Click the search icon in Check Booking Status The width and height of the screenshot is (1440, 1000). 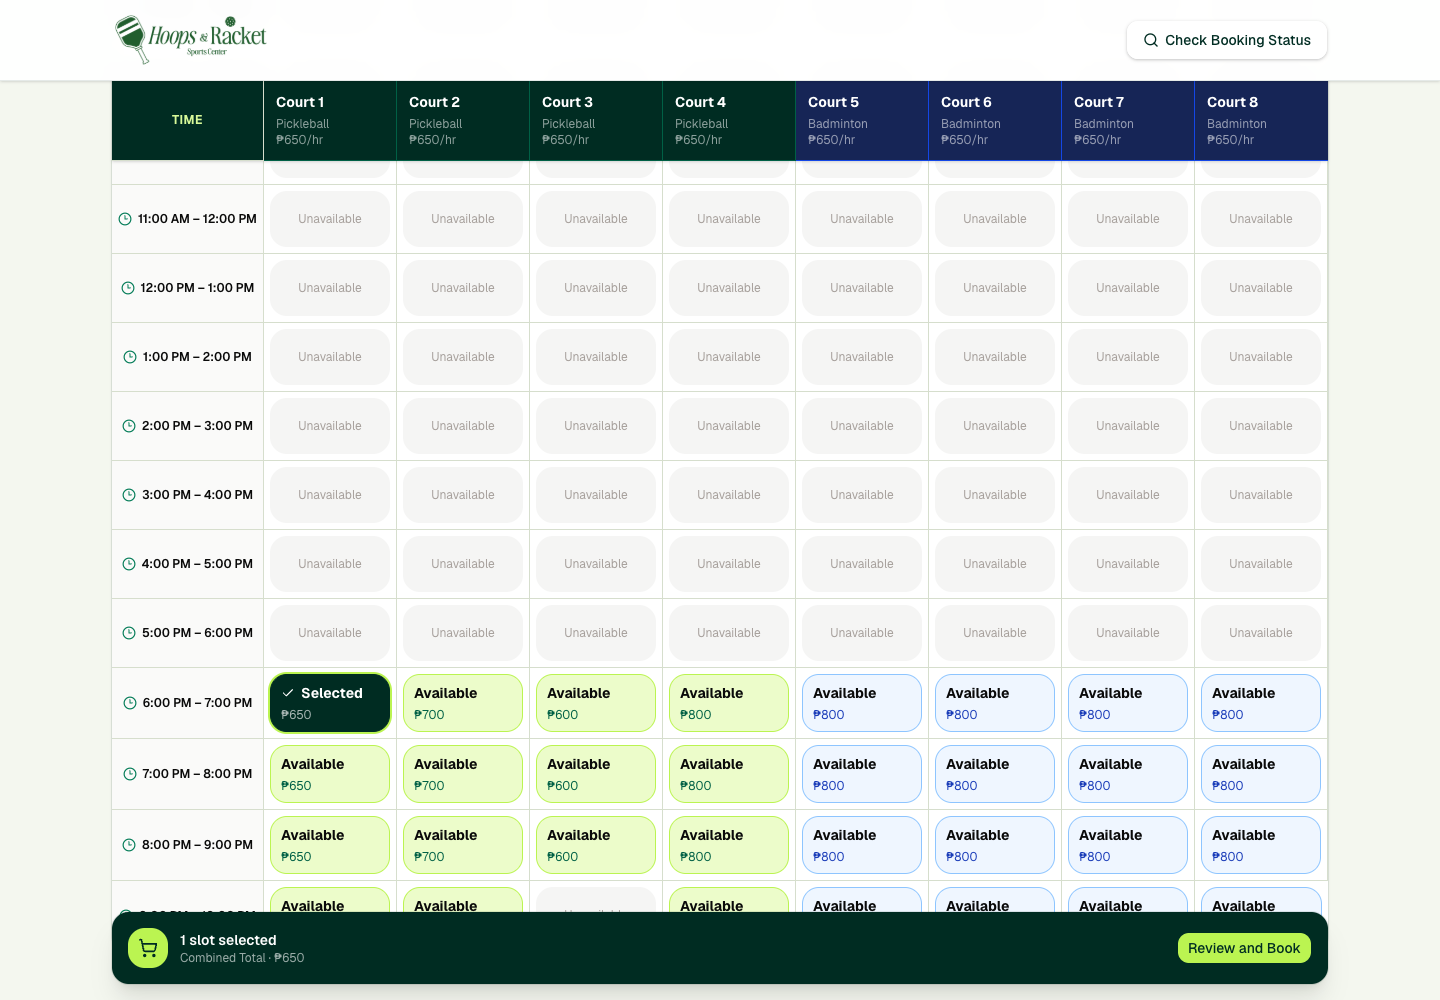(1151, 40)
